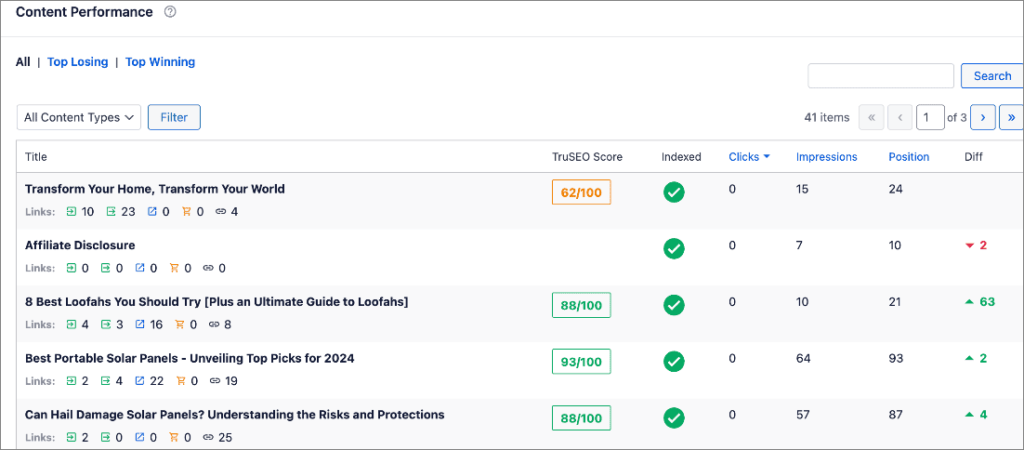The image size is (1024, 450).
Task: Click blue external links icon showing 16 in Loofahs row
Action: [140, 325]
